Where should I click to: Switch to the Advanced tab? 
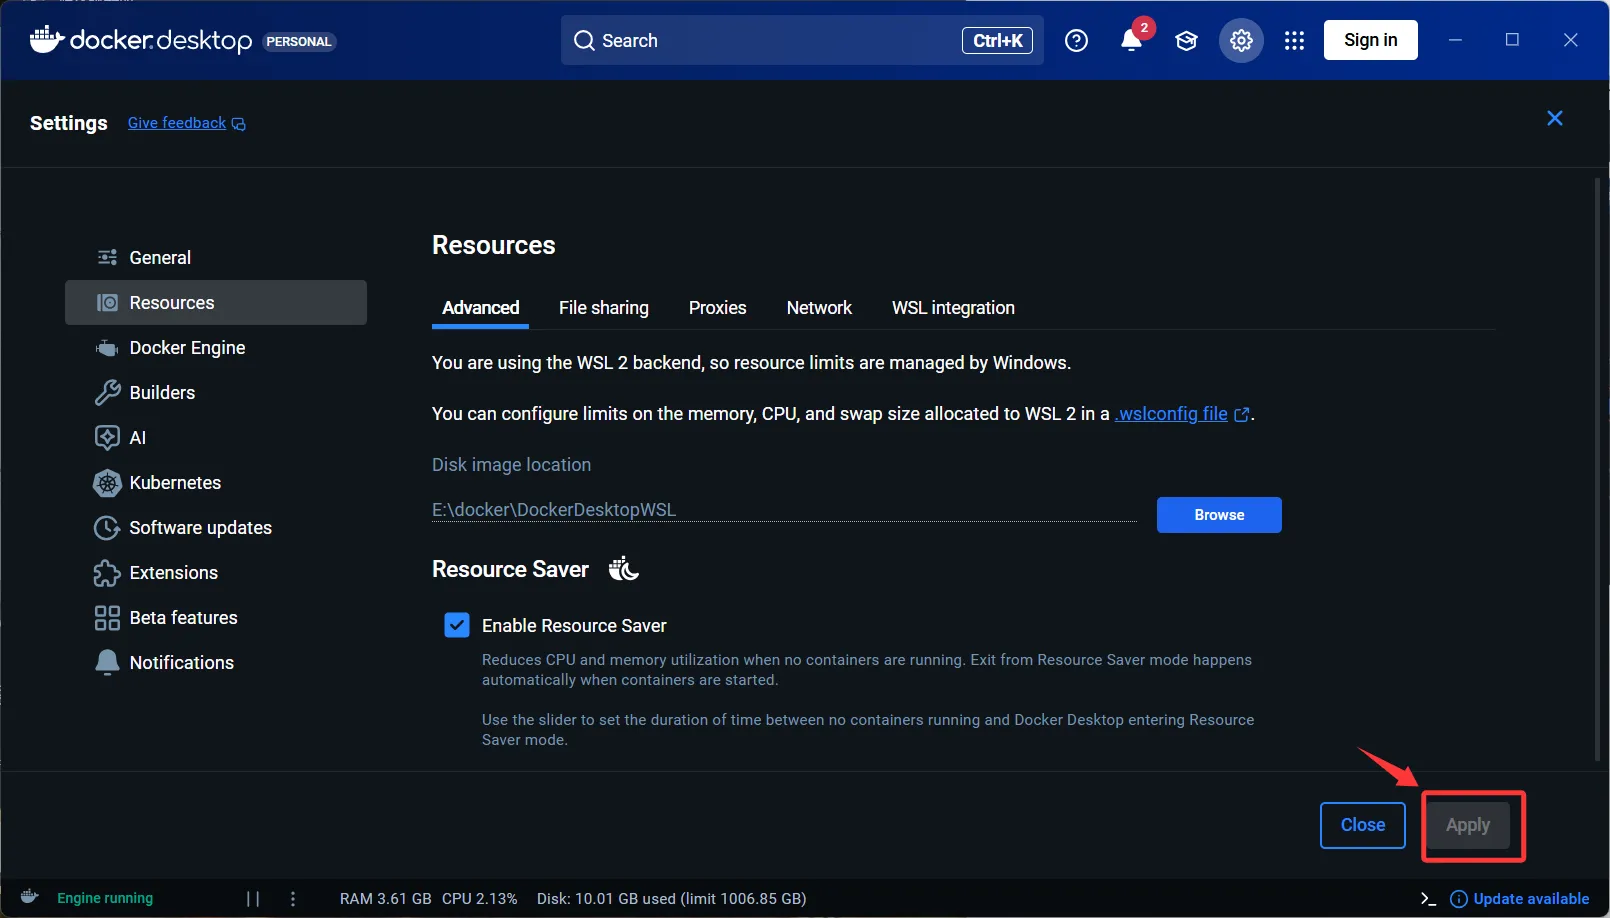pos(481,308)
